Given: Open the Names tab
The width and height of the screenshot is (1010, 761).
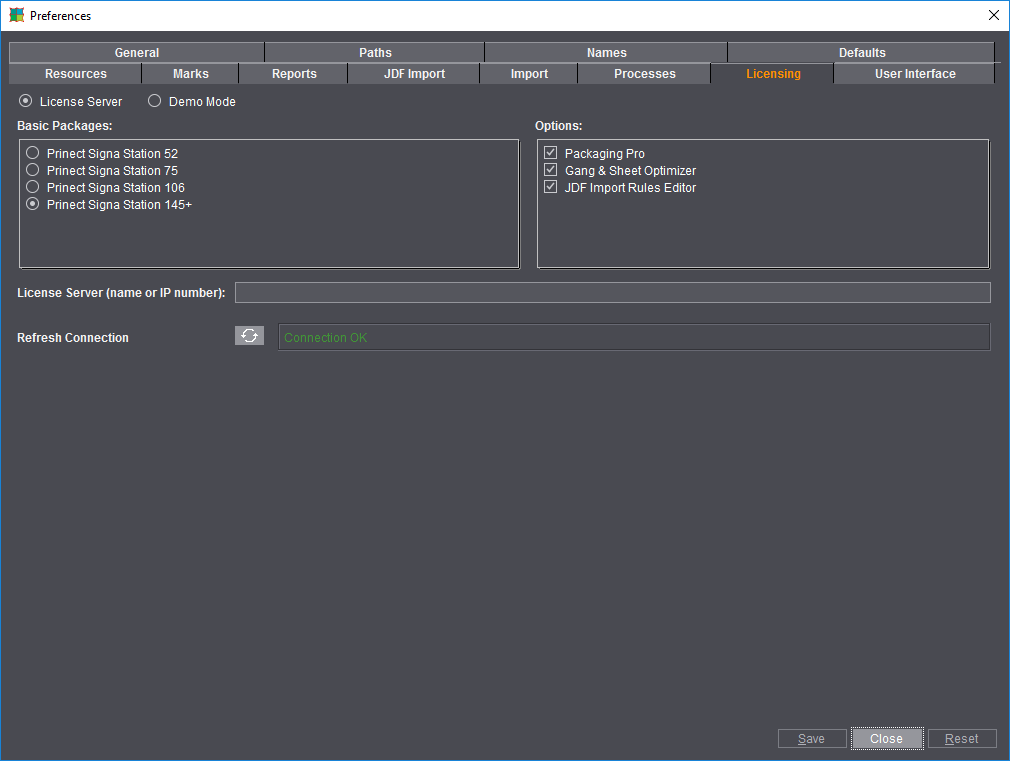Looking at the screenshot, I should pyautogui.click(x=606, y=52).
